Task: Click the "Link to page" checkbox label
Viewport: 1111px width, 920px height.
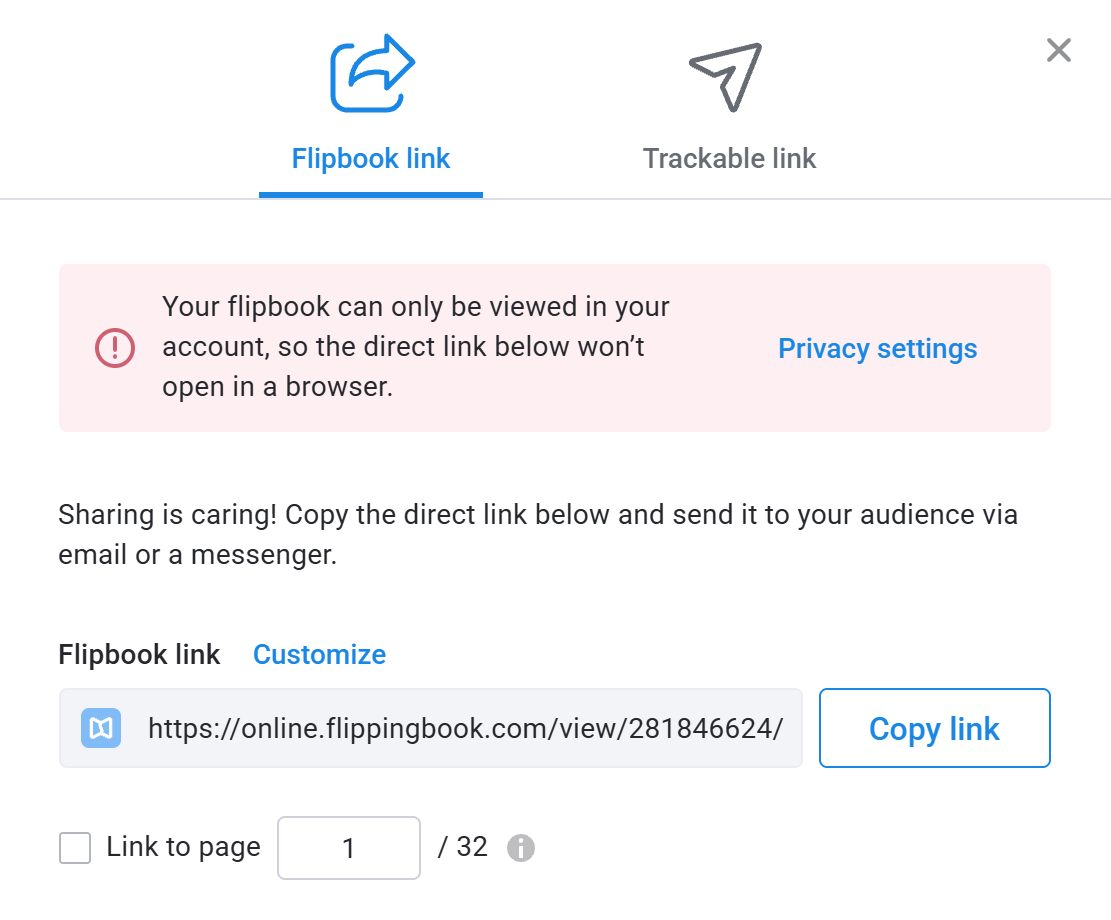Action: pyautogui.click(x=183, y=847)
